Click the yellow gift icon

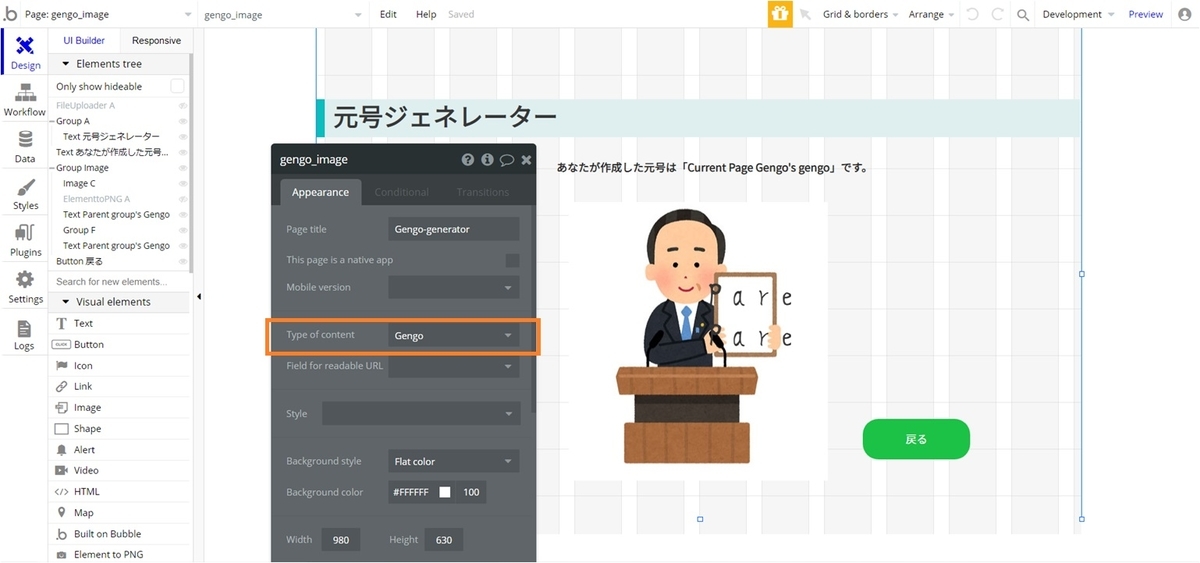coord(779,14)
